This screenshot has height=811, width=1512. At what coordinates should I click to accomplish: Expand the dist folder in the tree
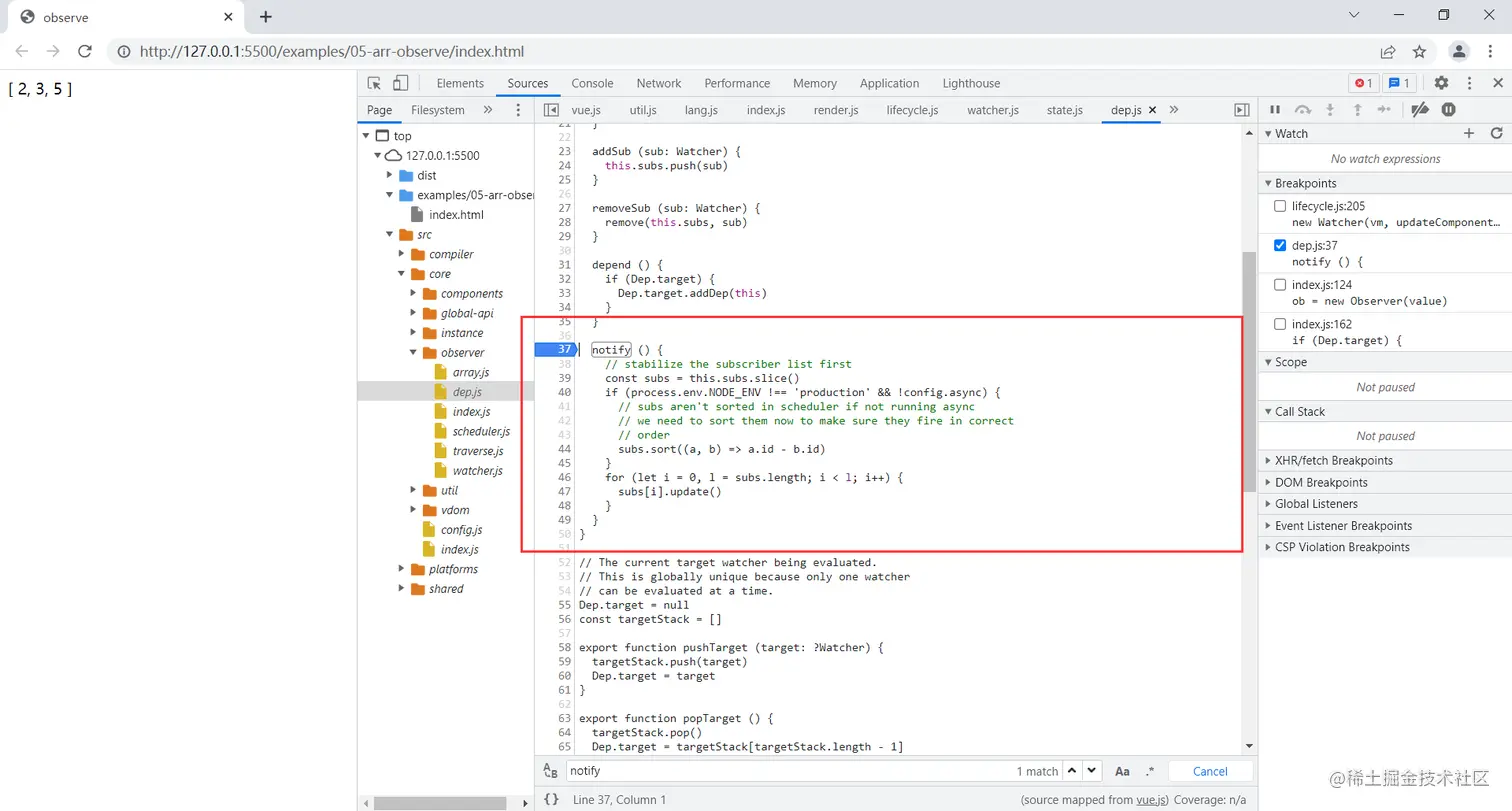[390, 175]
